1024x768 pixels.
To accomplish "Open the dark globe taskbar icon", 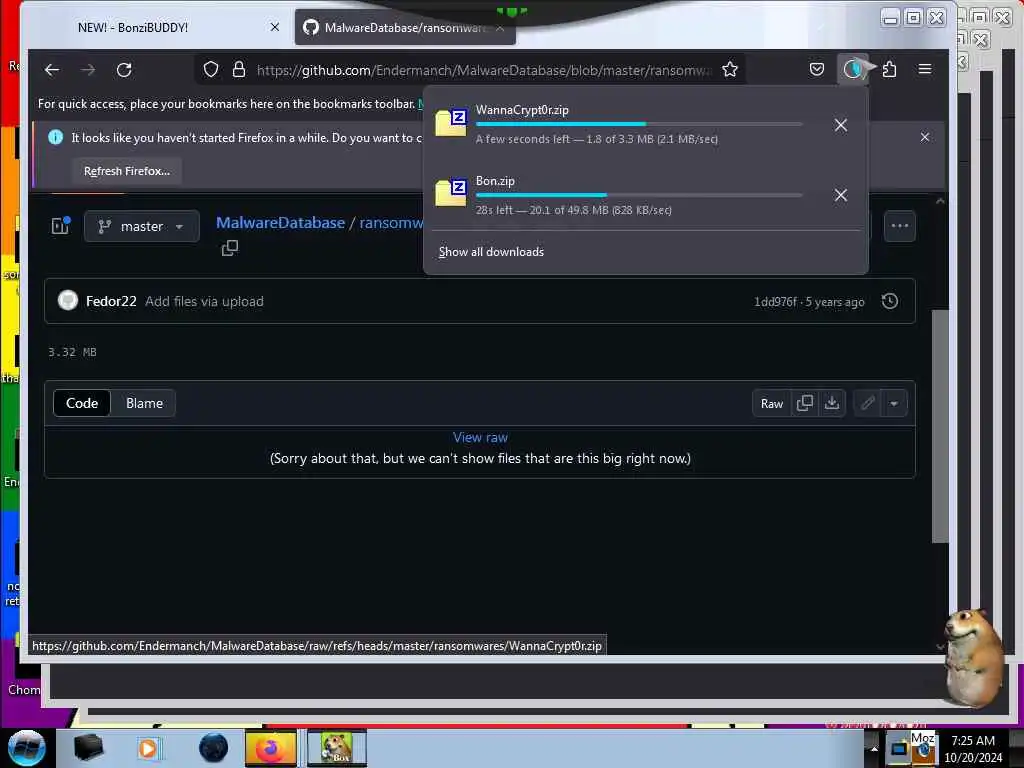I will (214, 748).
